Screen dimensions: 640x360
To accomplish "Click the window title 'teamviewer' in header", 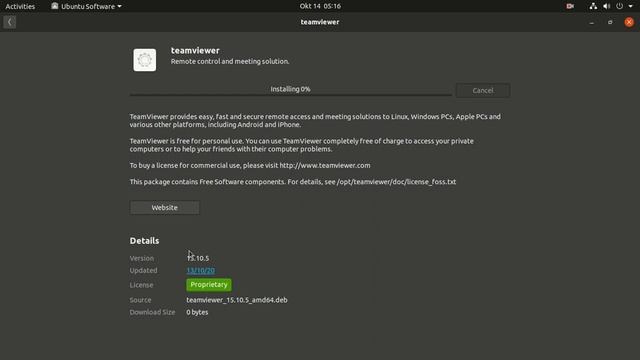I will click(x=320, y=22).
